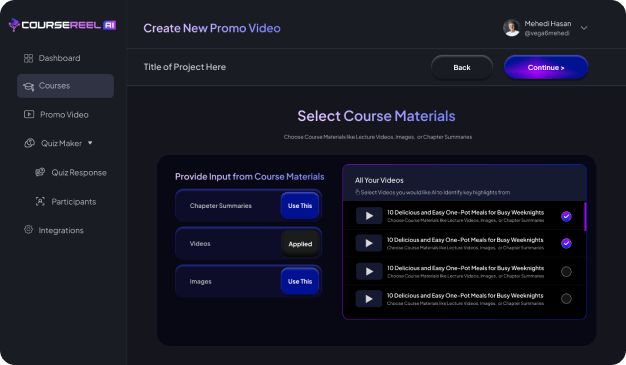Play the first video in the list
Viewport: 626px width, 365px height.
pos(369,216)
